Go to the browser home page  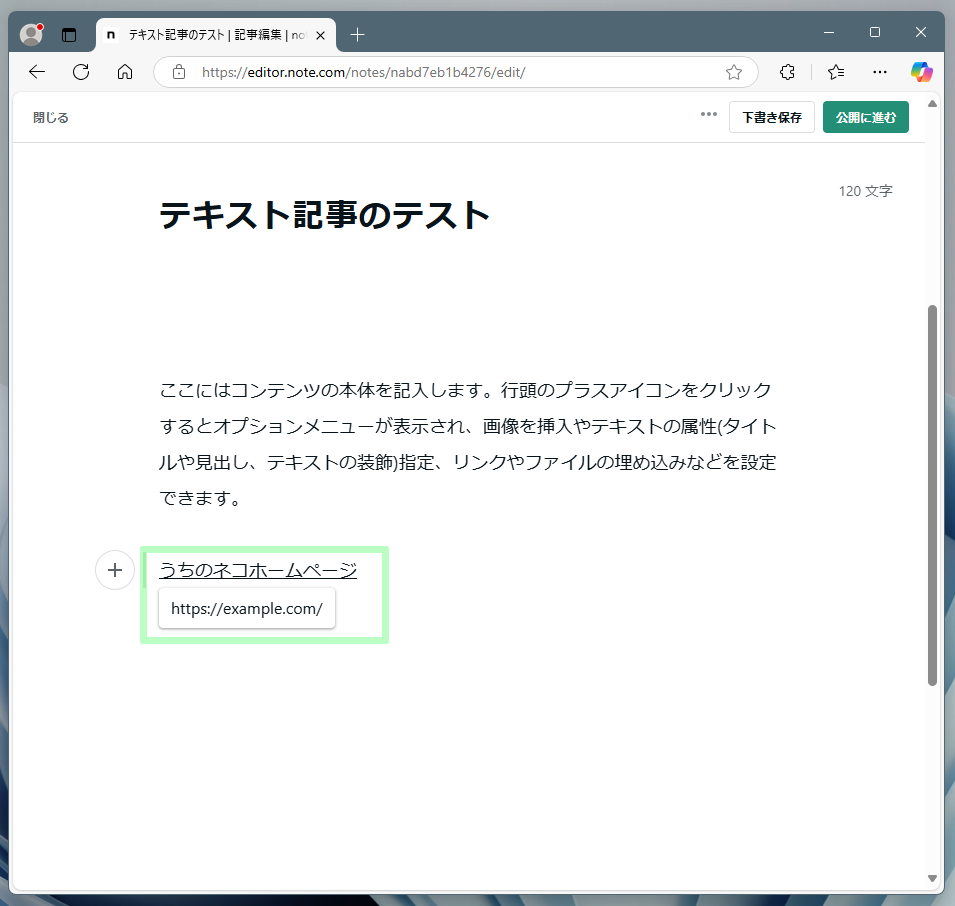pyautogui.click(x=125, y=72)
